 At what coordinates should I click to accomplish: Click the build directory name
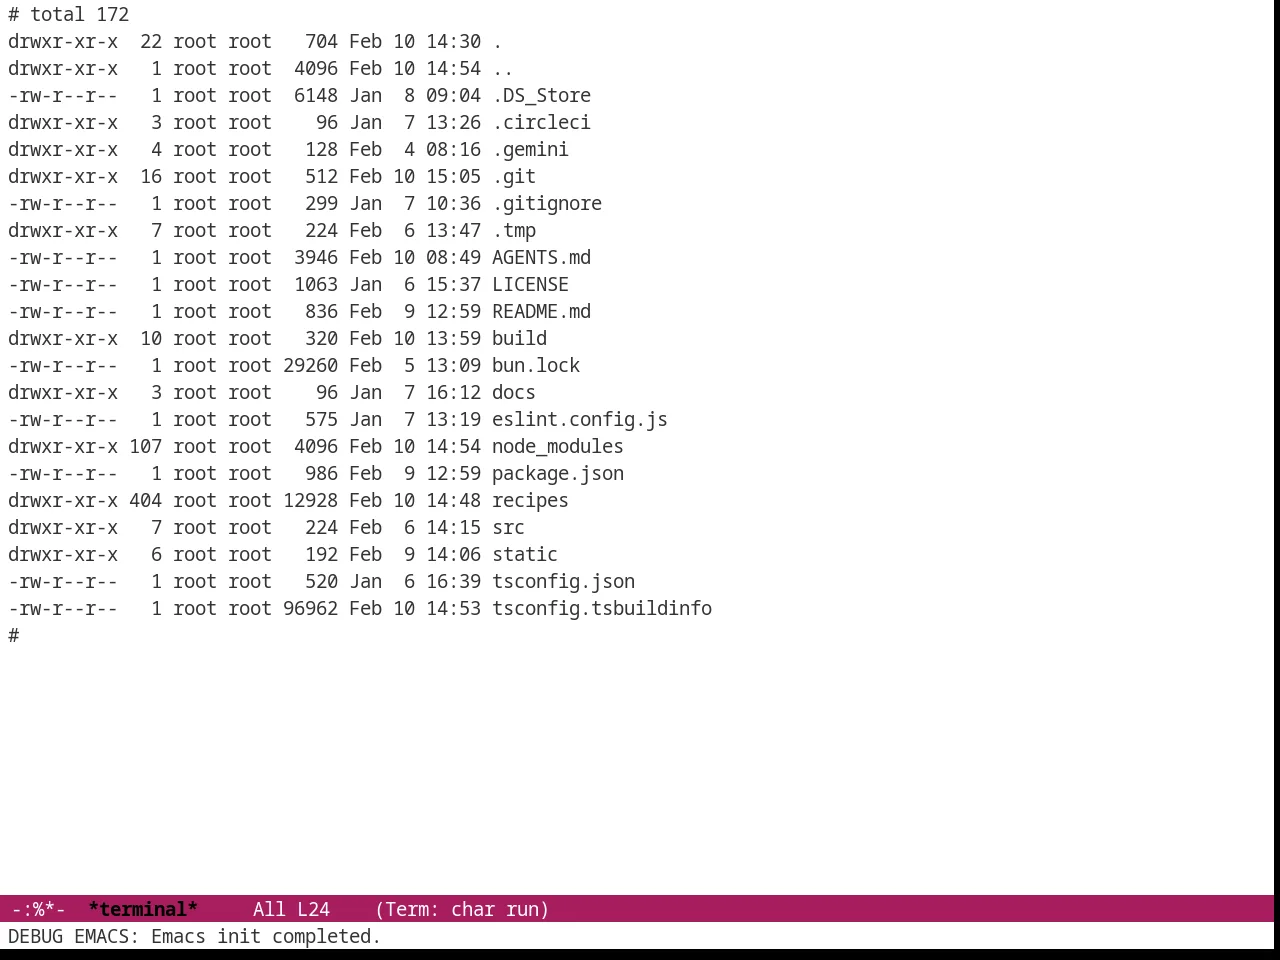pyautogui.click(x=519, y=338)
